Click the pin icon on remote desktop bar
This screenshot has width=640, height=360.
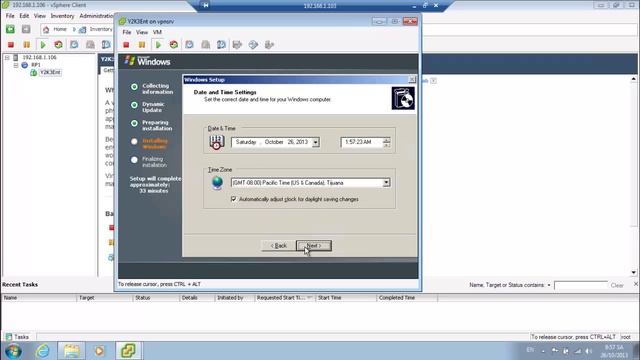(x=206, y=5)
